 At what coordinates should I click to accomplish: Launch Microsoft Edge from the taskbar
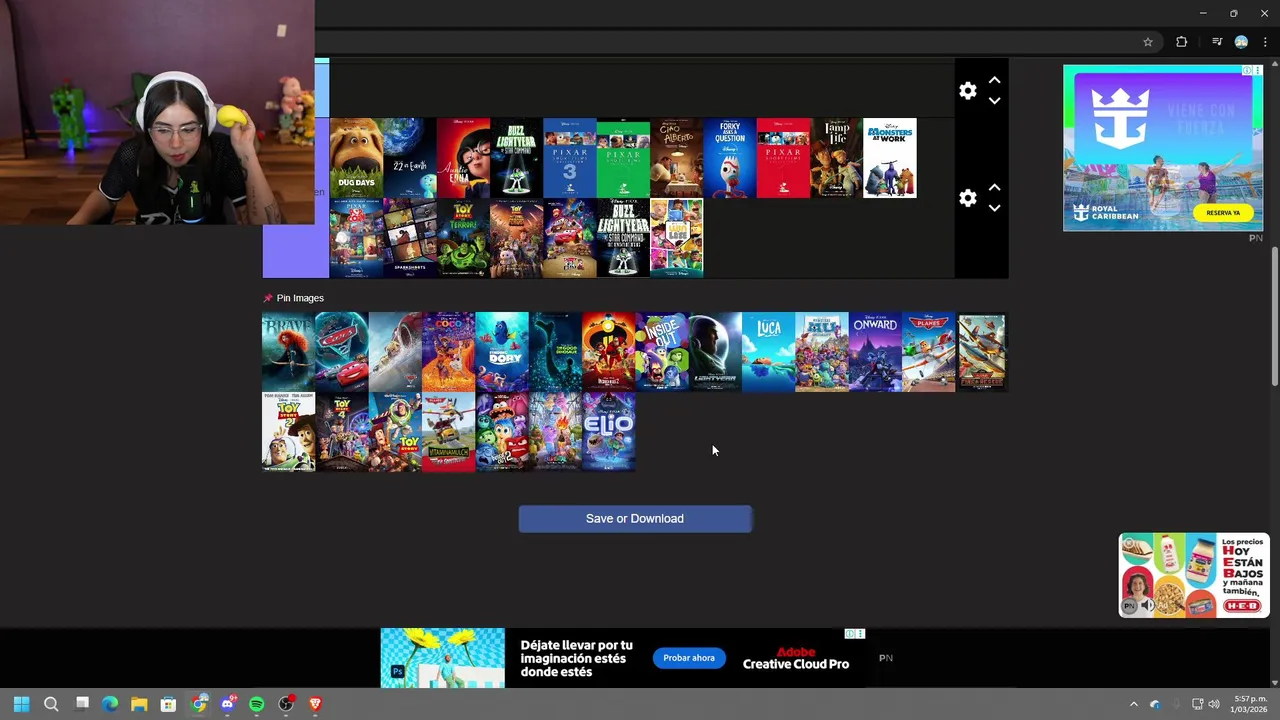pyautogui.click(x=110, y=704)
